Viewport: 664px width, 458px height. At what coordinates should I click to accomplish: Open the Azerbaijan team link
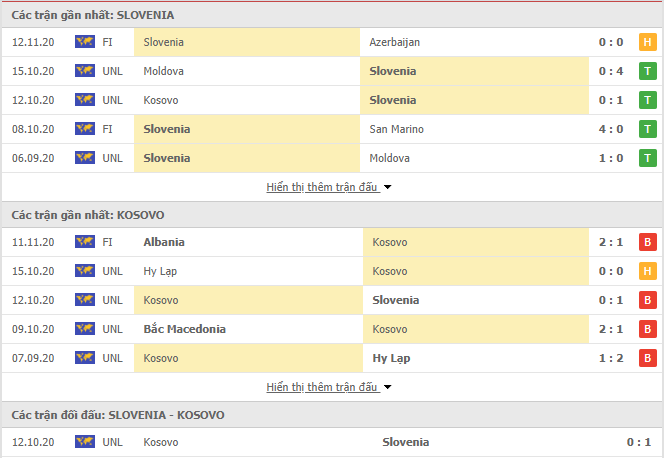pyautogui.click(x=395, y=42)
